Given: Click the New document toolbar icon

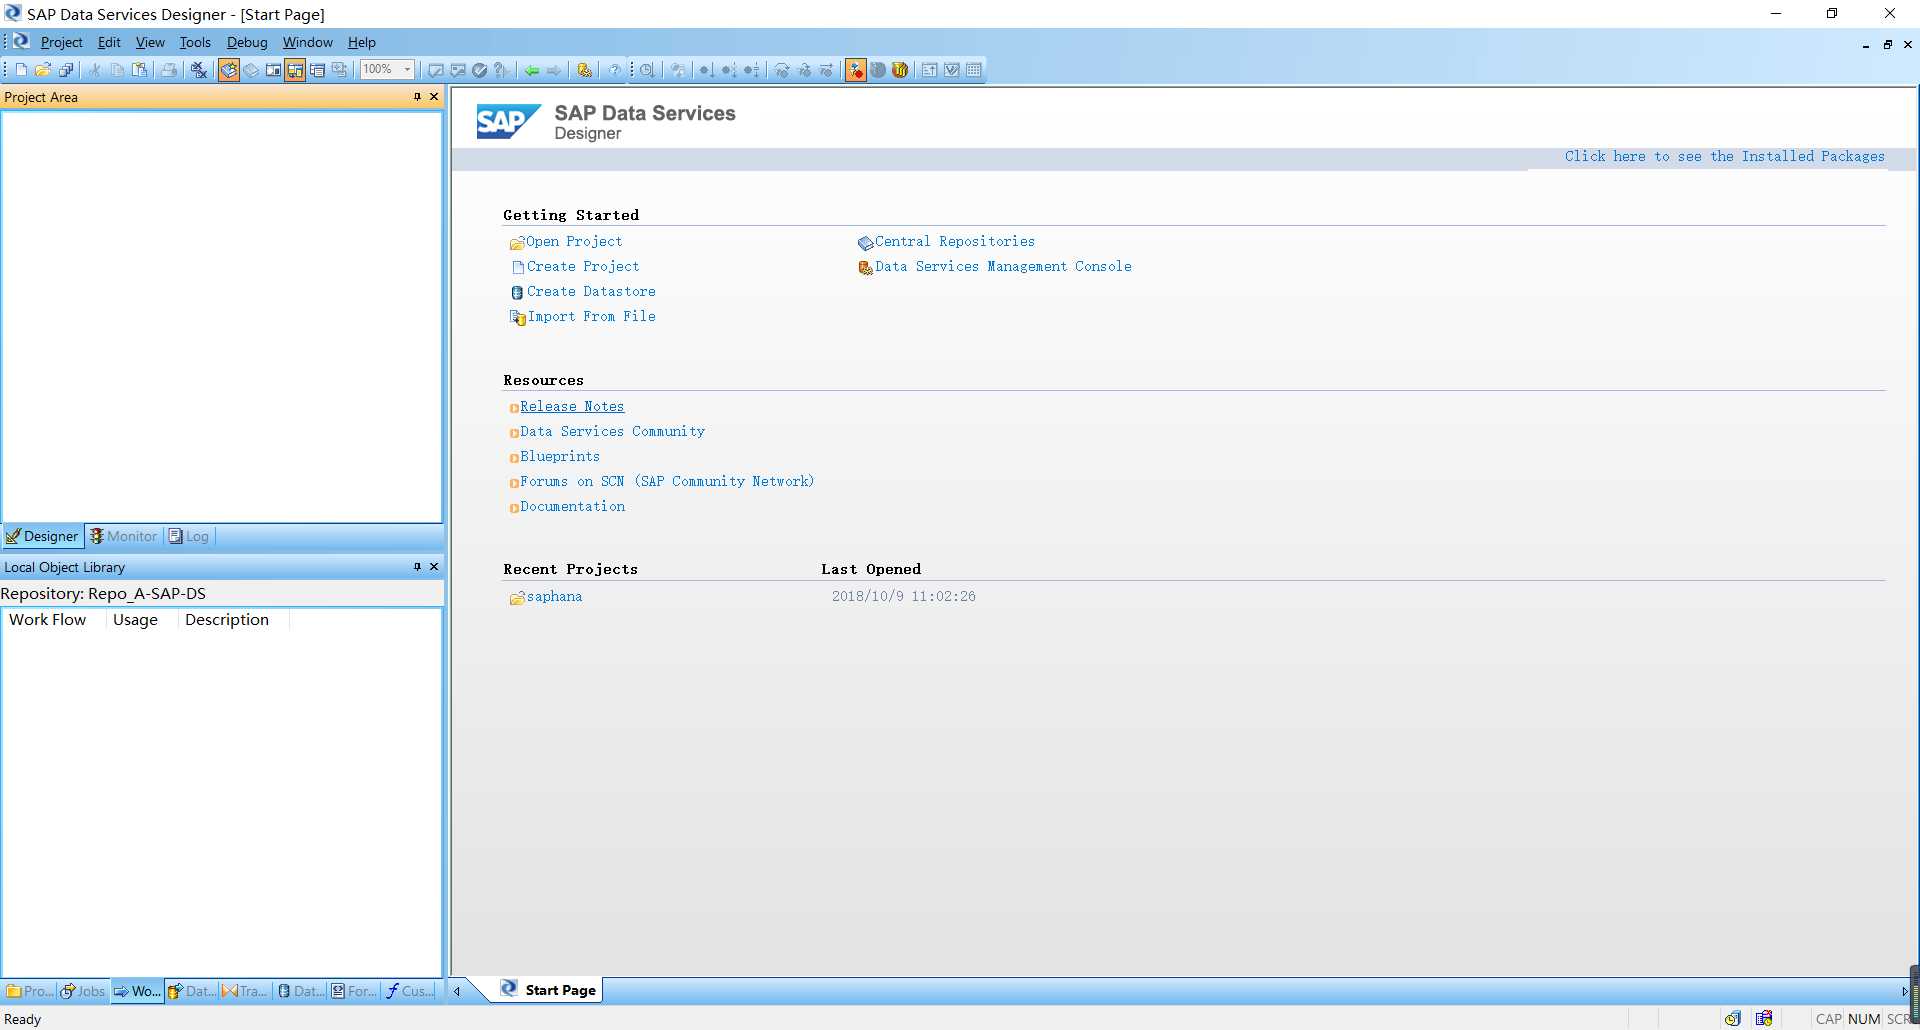Looking at the screenshot, I should (21, 70).
